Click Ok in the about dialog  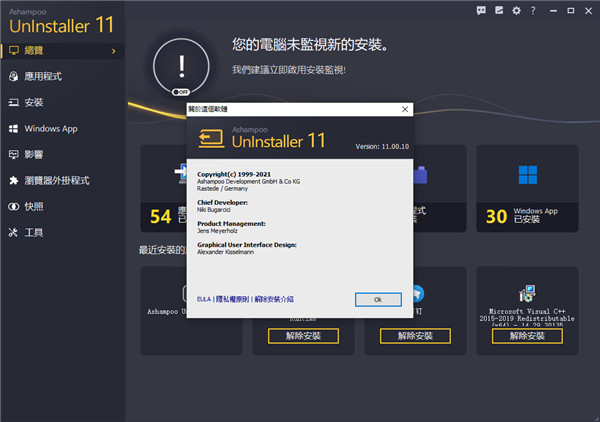378,300
